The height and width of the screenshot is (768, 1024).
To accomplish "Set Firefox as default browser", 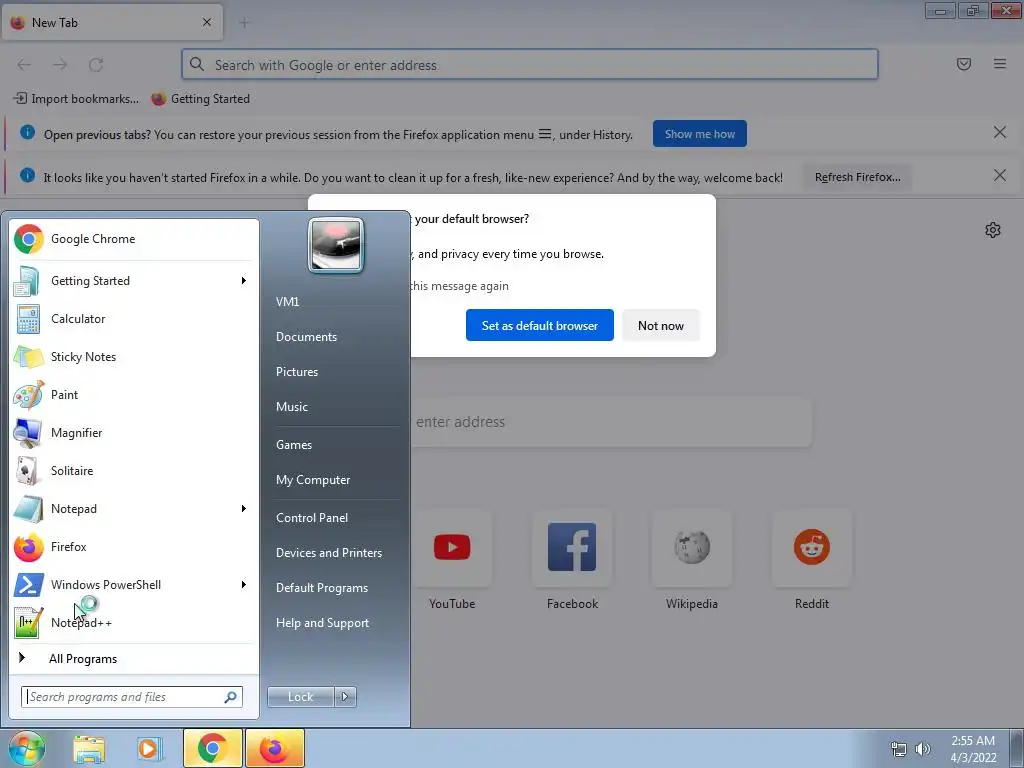I will 539,325.
